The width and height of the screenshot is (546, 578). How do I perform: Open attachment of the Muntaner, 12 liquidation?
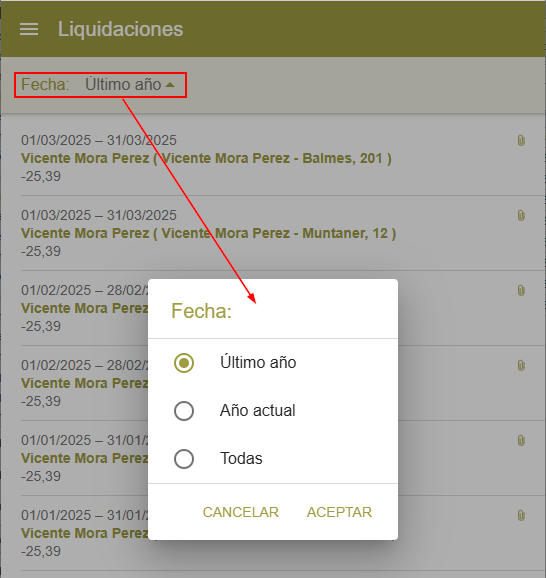(521, 215)
